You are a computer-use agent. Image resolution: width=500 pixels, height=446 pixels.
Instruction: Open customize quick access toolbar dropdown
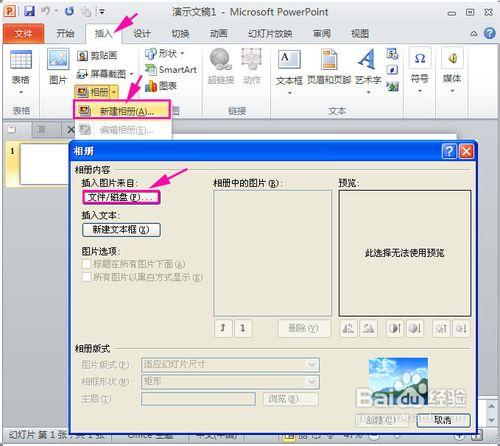102,12
